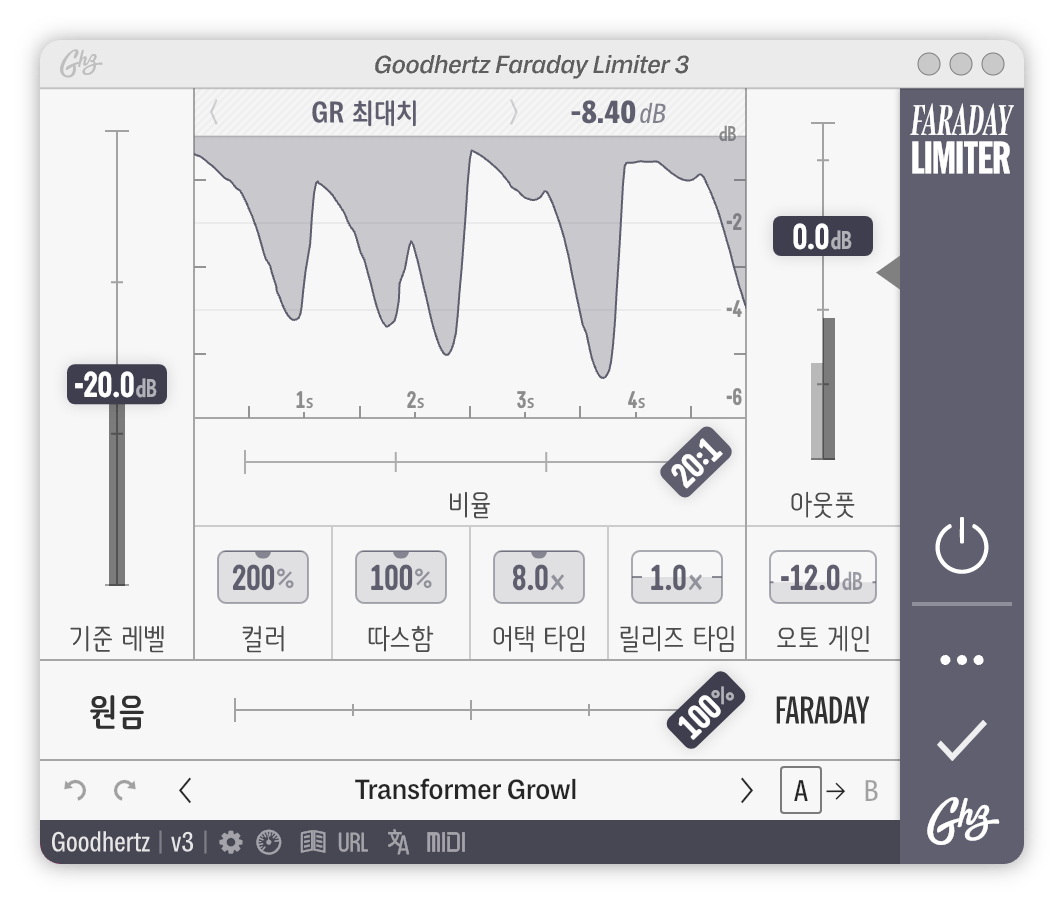Image resolution: width=1064 pixels, height=904 pixels.
Task: Open the three-dots more options menu
Action: tap(962, 660)
